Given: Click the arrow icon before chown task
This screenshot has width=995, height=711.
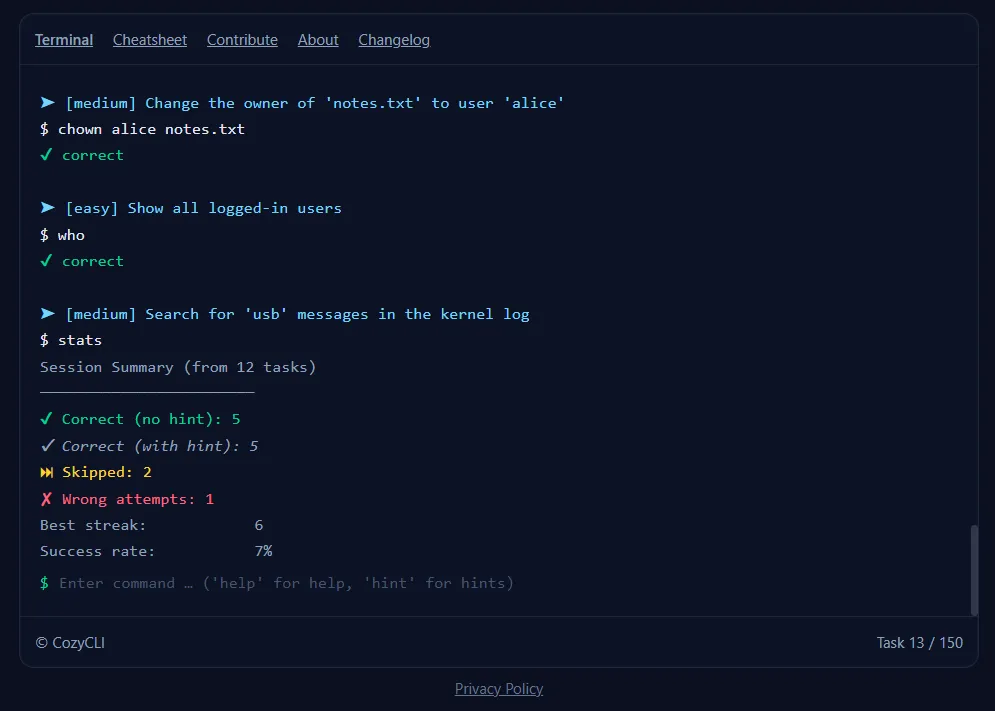Looking at the screenshot, I should tap(48, 102).
